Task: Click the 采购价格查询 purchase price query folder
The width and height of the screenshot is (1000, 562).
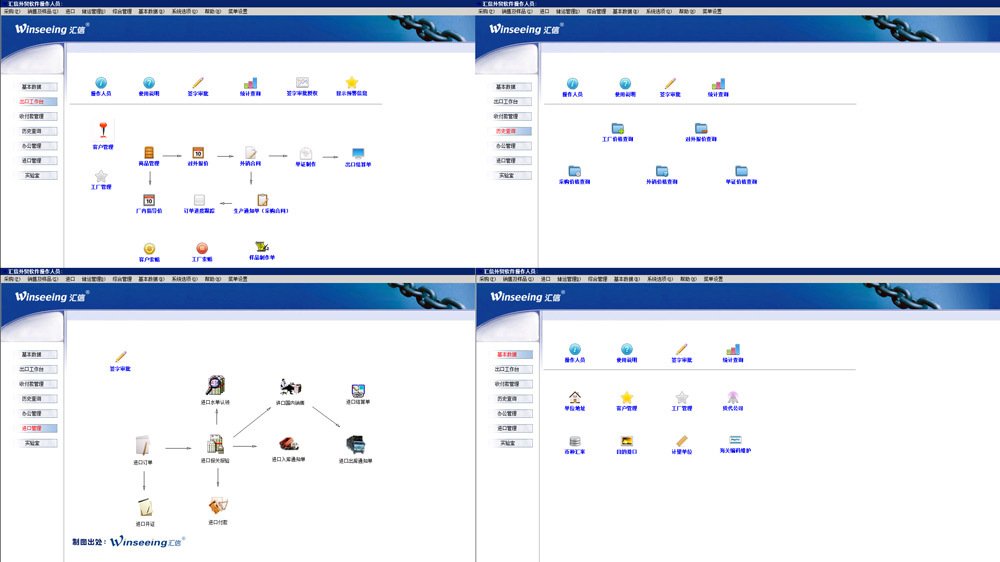Action: 574,172
